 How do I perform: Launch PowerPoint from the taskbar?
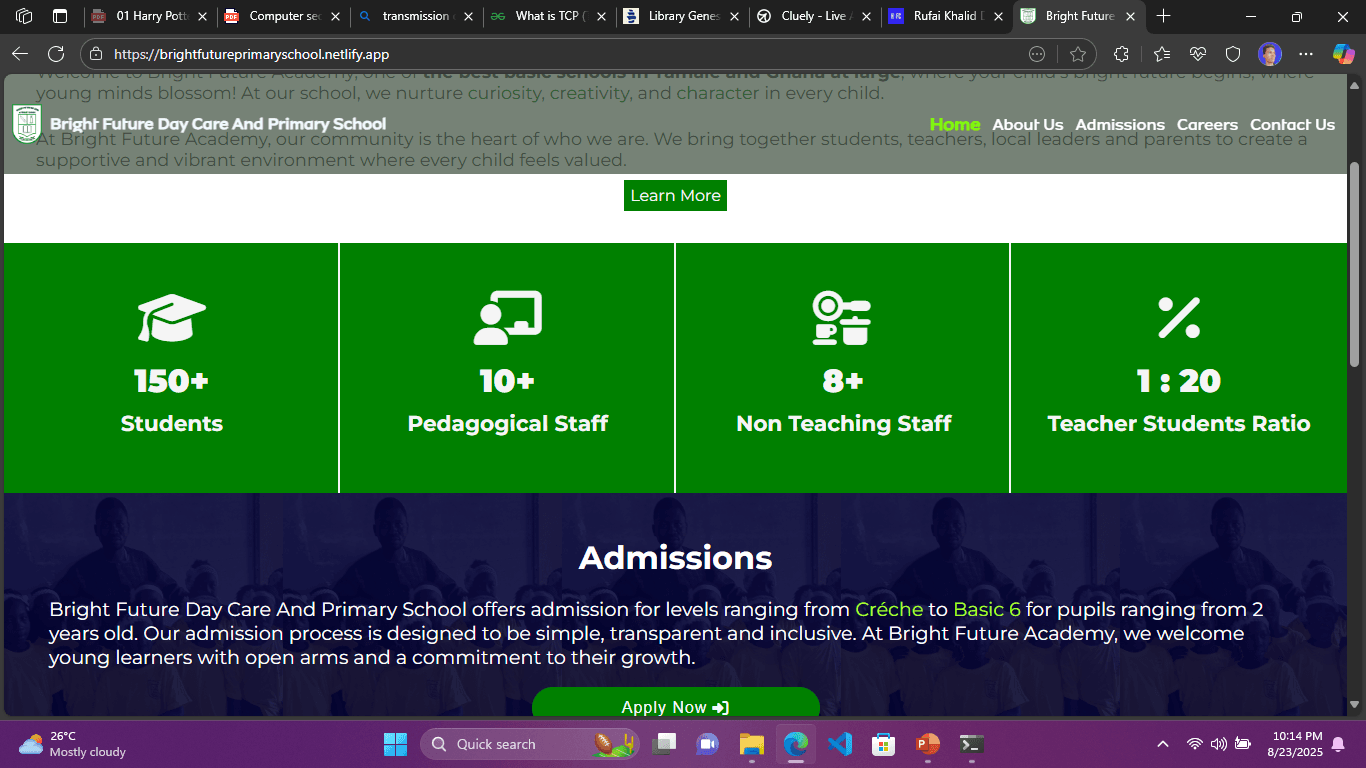point(926,744)
